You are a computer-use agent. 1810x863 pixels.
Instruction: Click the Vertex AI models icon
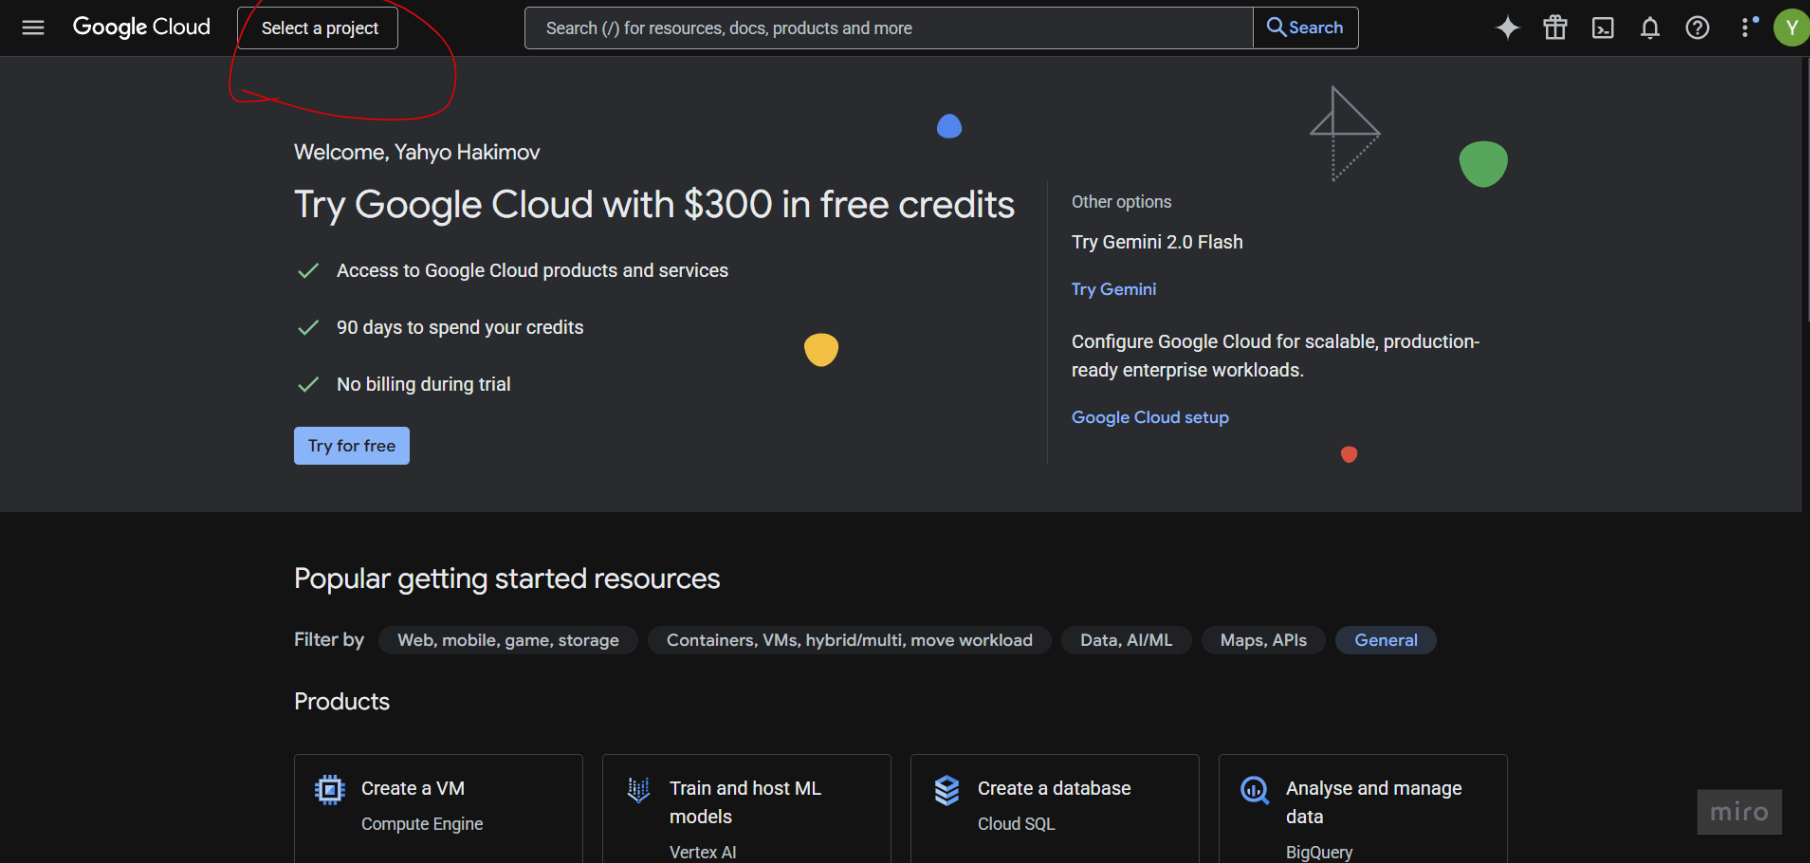pyautogui.click(x=638, y=790)
